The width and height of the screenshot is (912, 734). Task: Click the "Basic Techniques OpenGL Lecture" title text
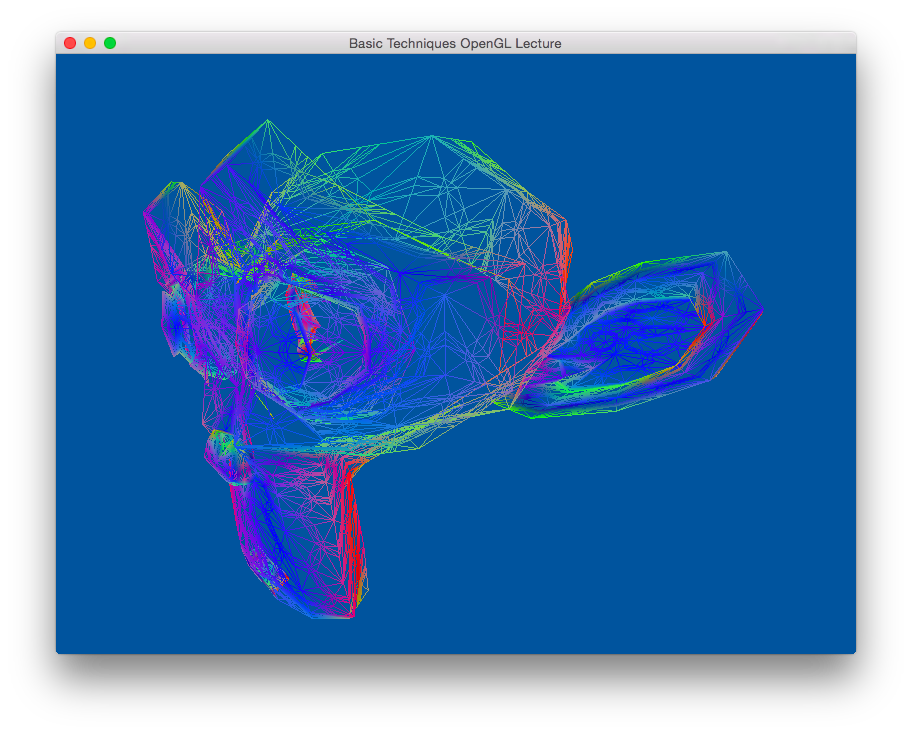click(x=455, y=43)
